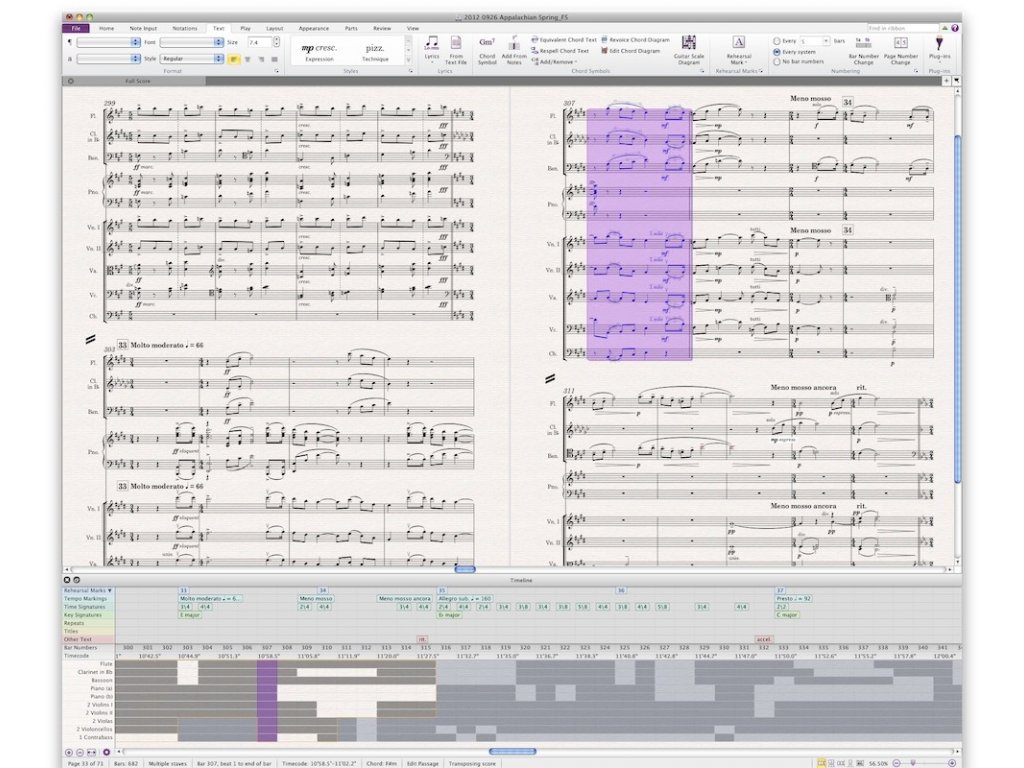Click the Meno mosso ancora marker
The image size is (1024, 768).
405,599
